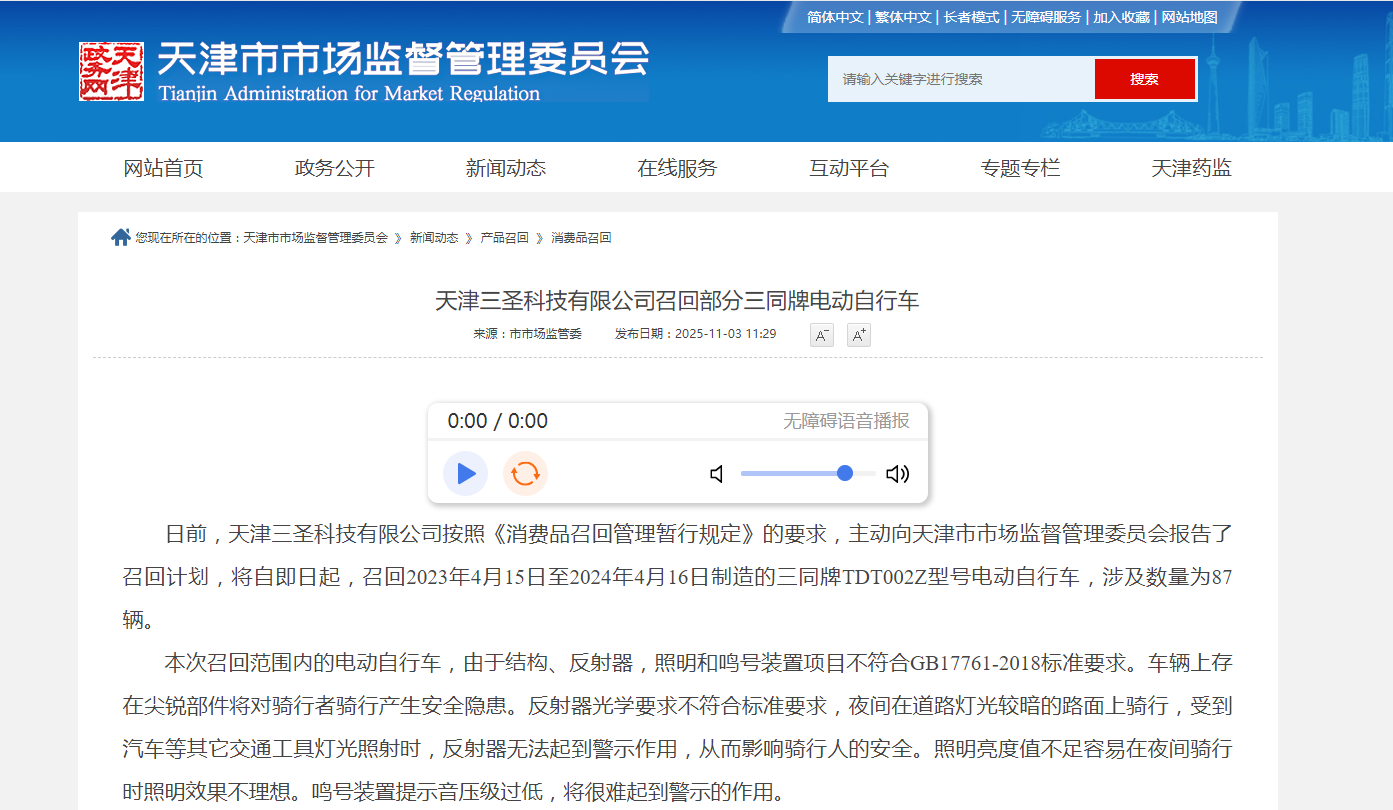Open the 网站地图 site map link

point(1189,17)
